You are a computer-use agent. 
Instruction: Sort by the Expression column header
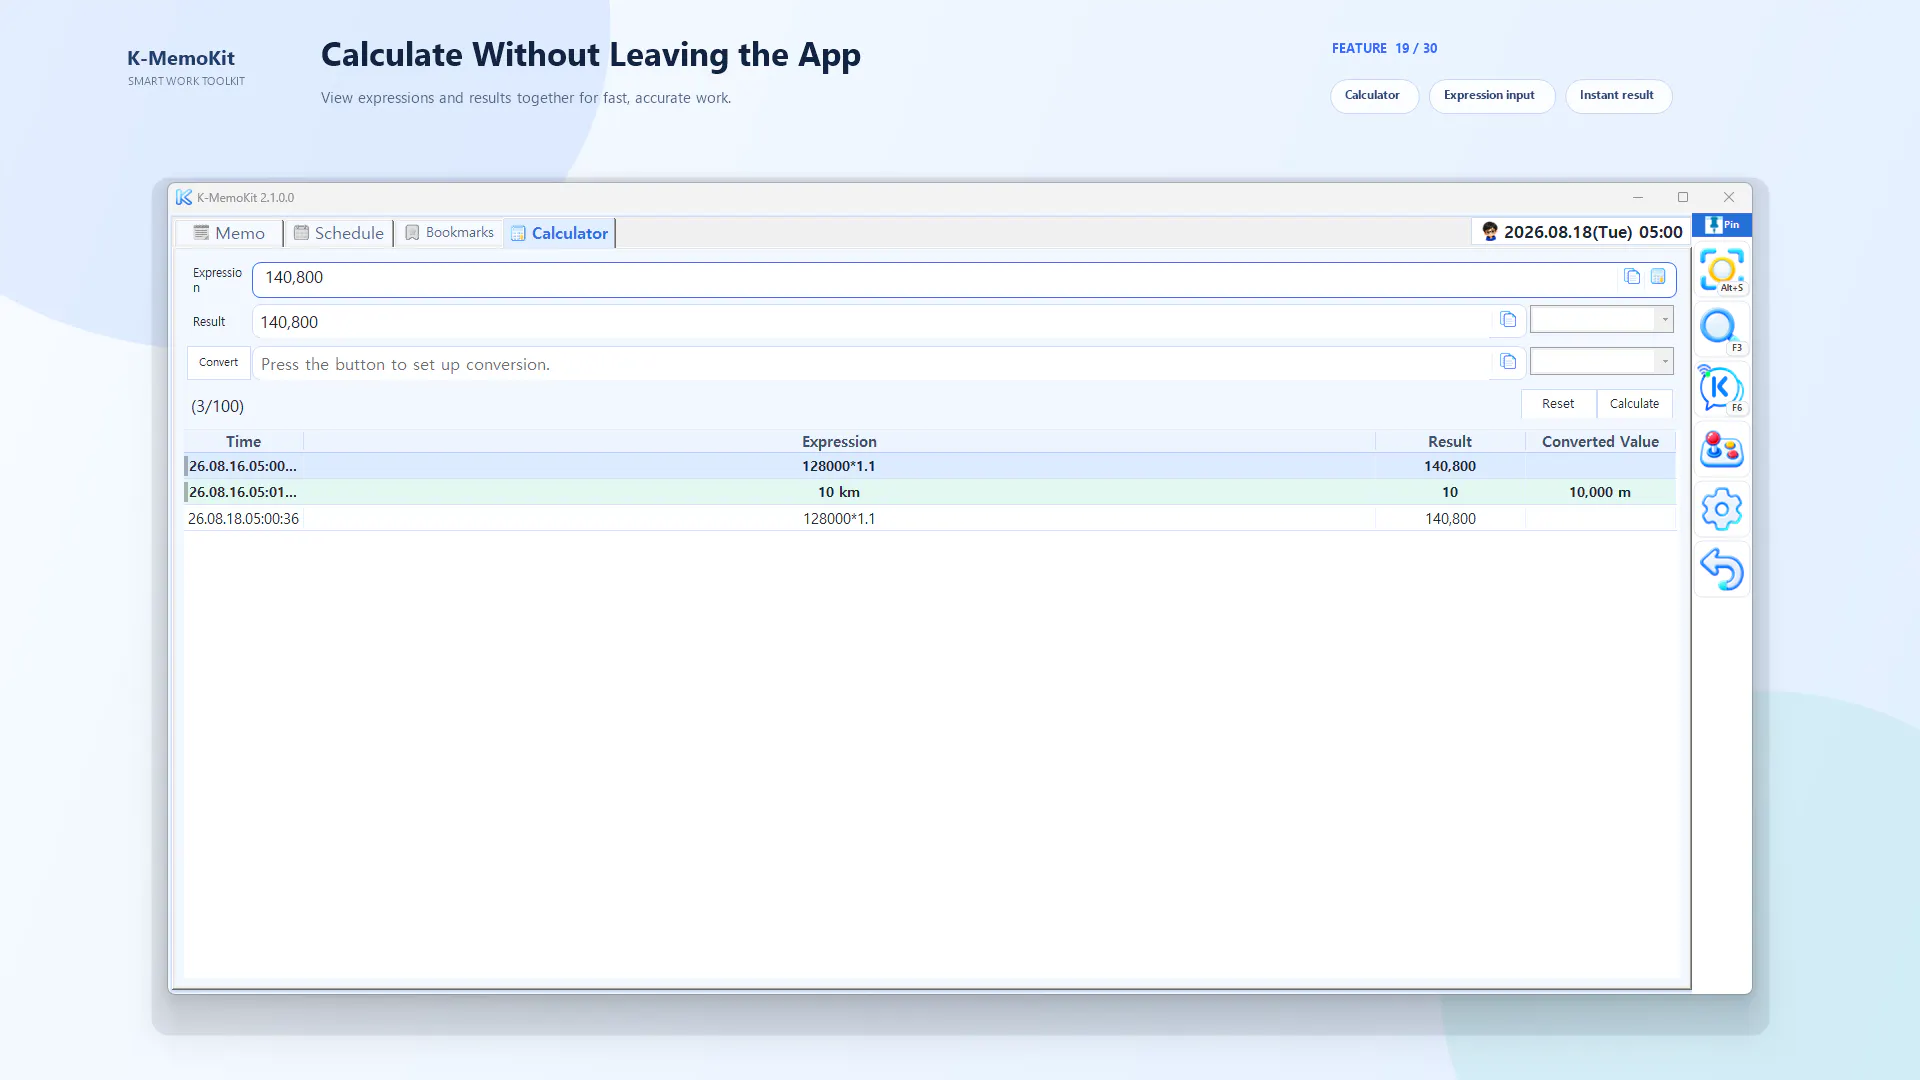[x=839, y=442]
